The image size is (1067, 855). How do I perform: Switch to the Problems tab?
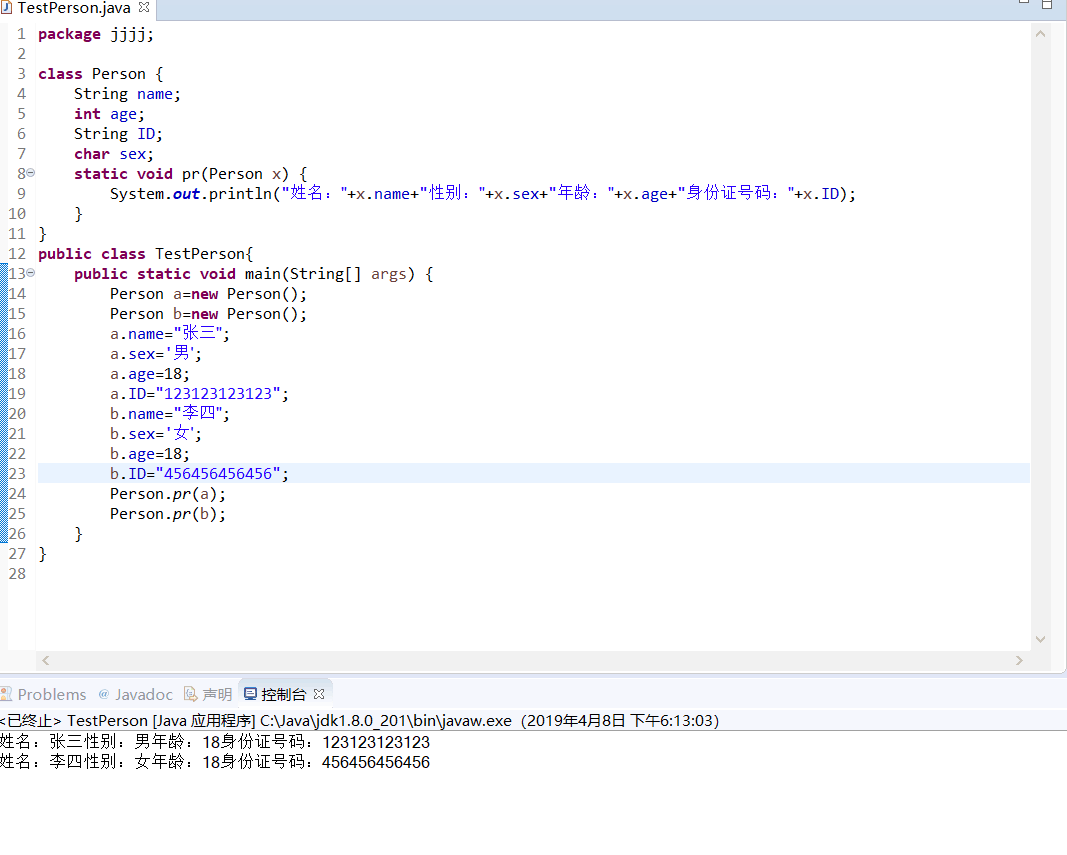coord(44,694)
